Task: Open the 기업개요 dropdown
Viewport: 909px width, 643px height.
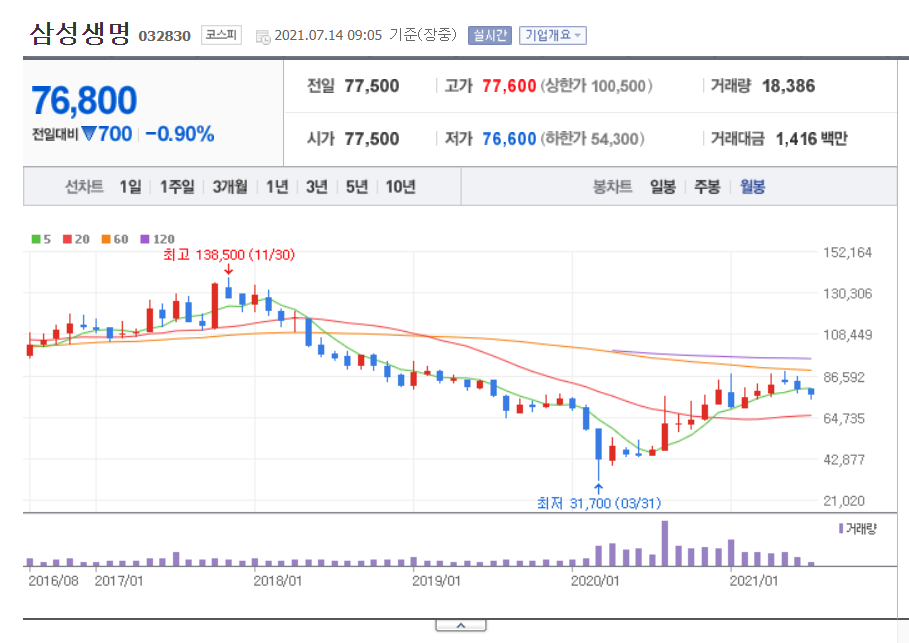Action: pos(552,35)
